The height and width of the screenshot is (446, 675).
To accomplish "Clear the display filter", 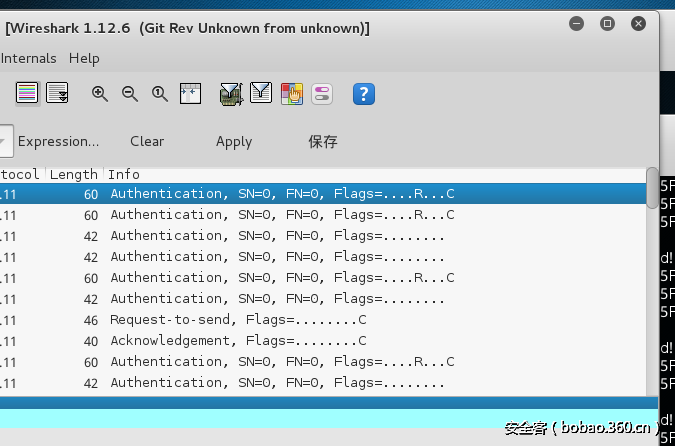I will point(147,141).
